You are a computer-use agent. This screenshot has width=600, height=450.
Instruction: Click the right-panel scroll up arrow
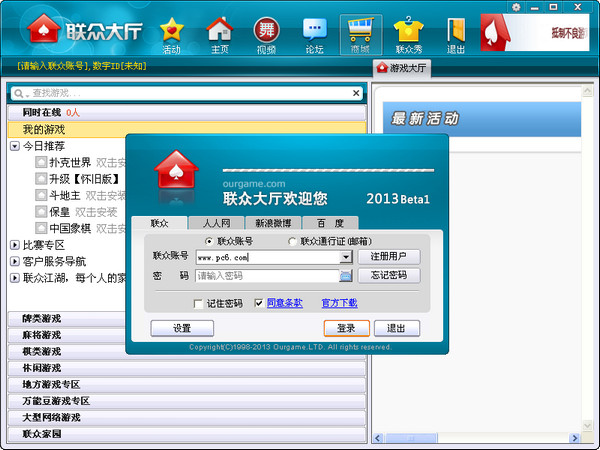587,91
